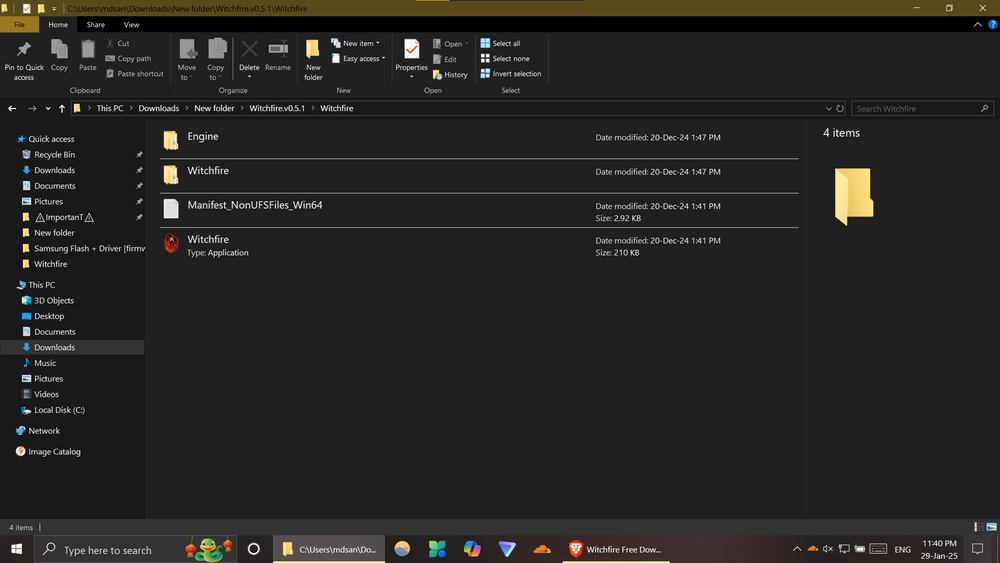Go back with the Back arrow

coord(12,108)
